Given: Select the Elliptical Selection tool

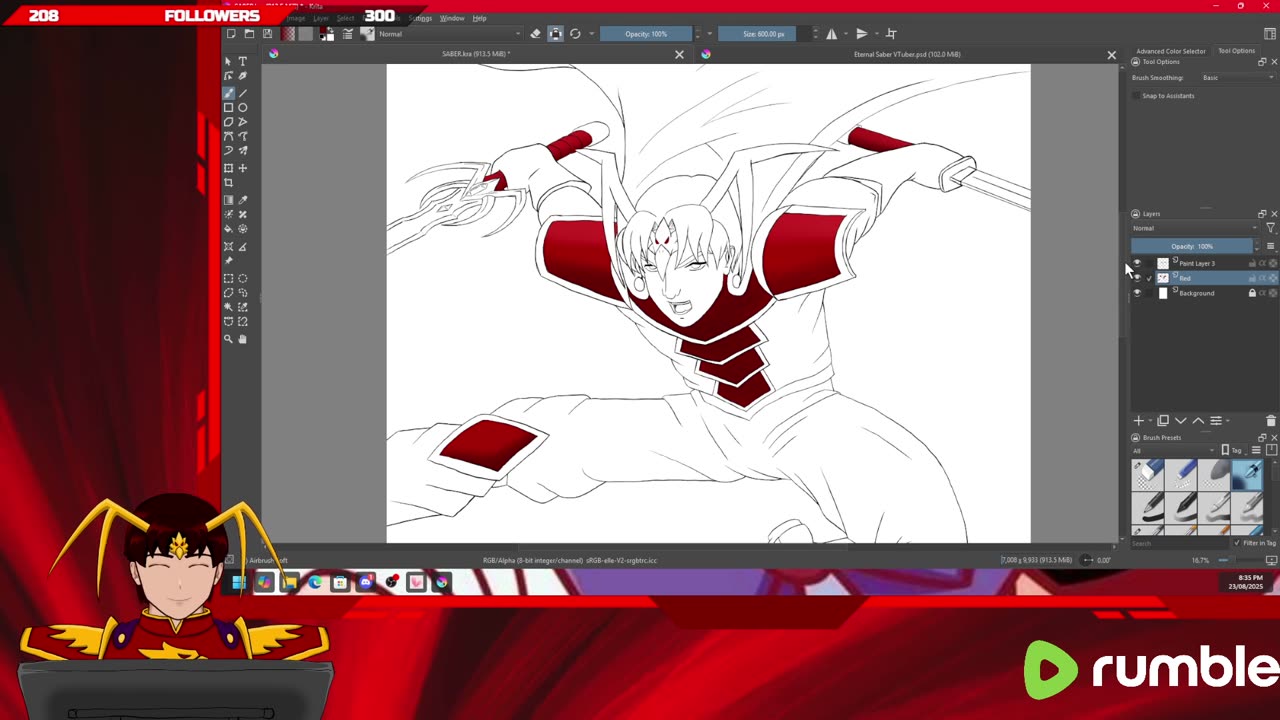Looking at the screenshot, I should (x=243, y=279).
